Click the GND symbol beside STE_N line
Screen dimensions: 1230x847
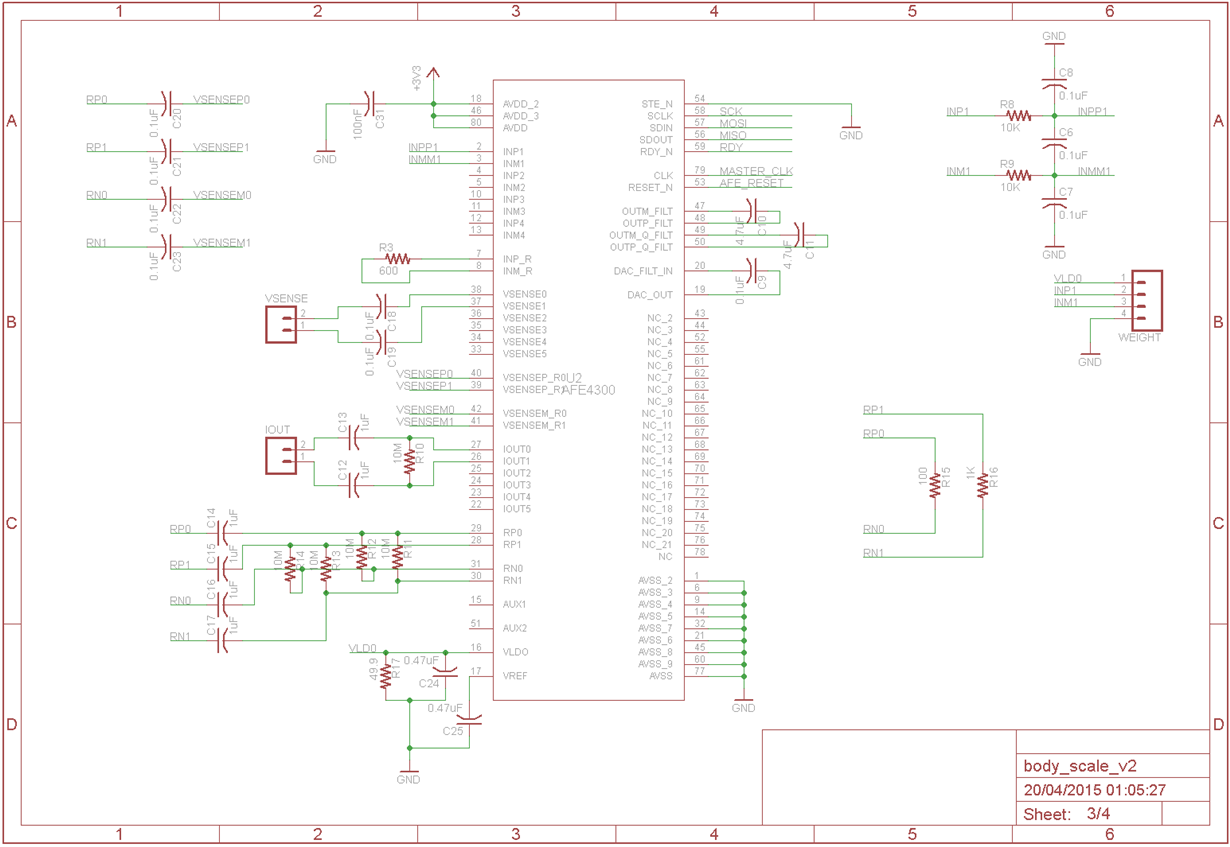pyautogui.click(x=850, y=131)
